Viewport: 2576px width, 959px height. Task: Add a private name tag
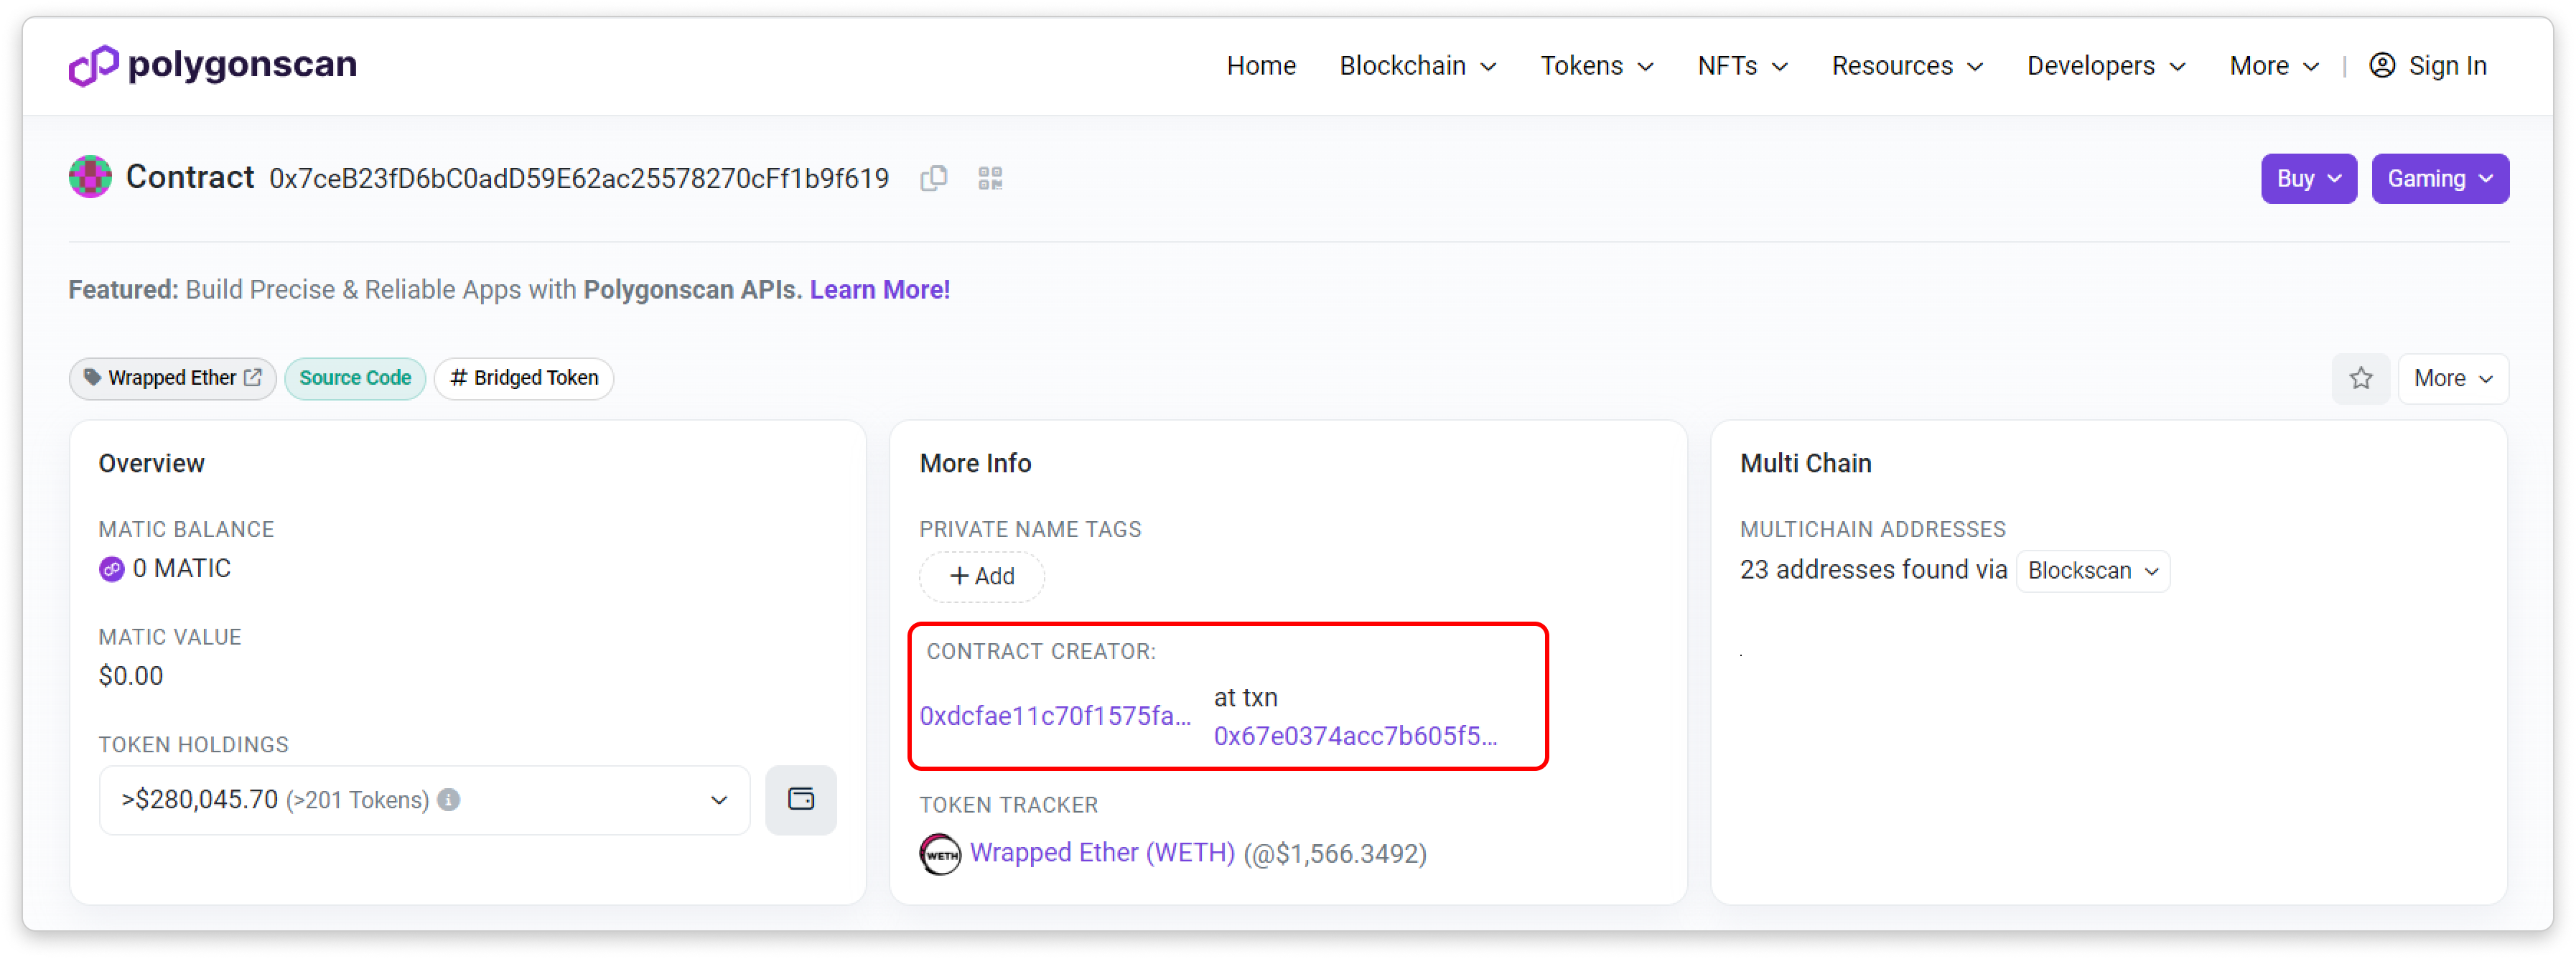tap(981, 576)
